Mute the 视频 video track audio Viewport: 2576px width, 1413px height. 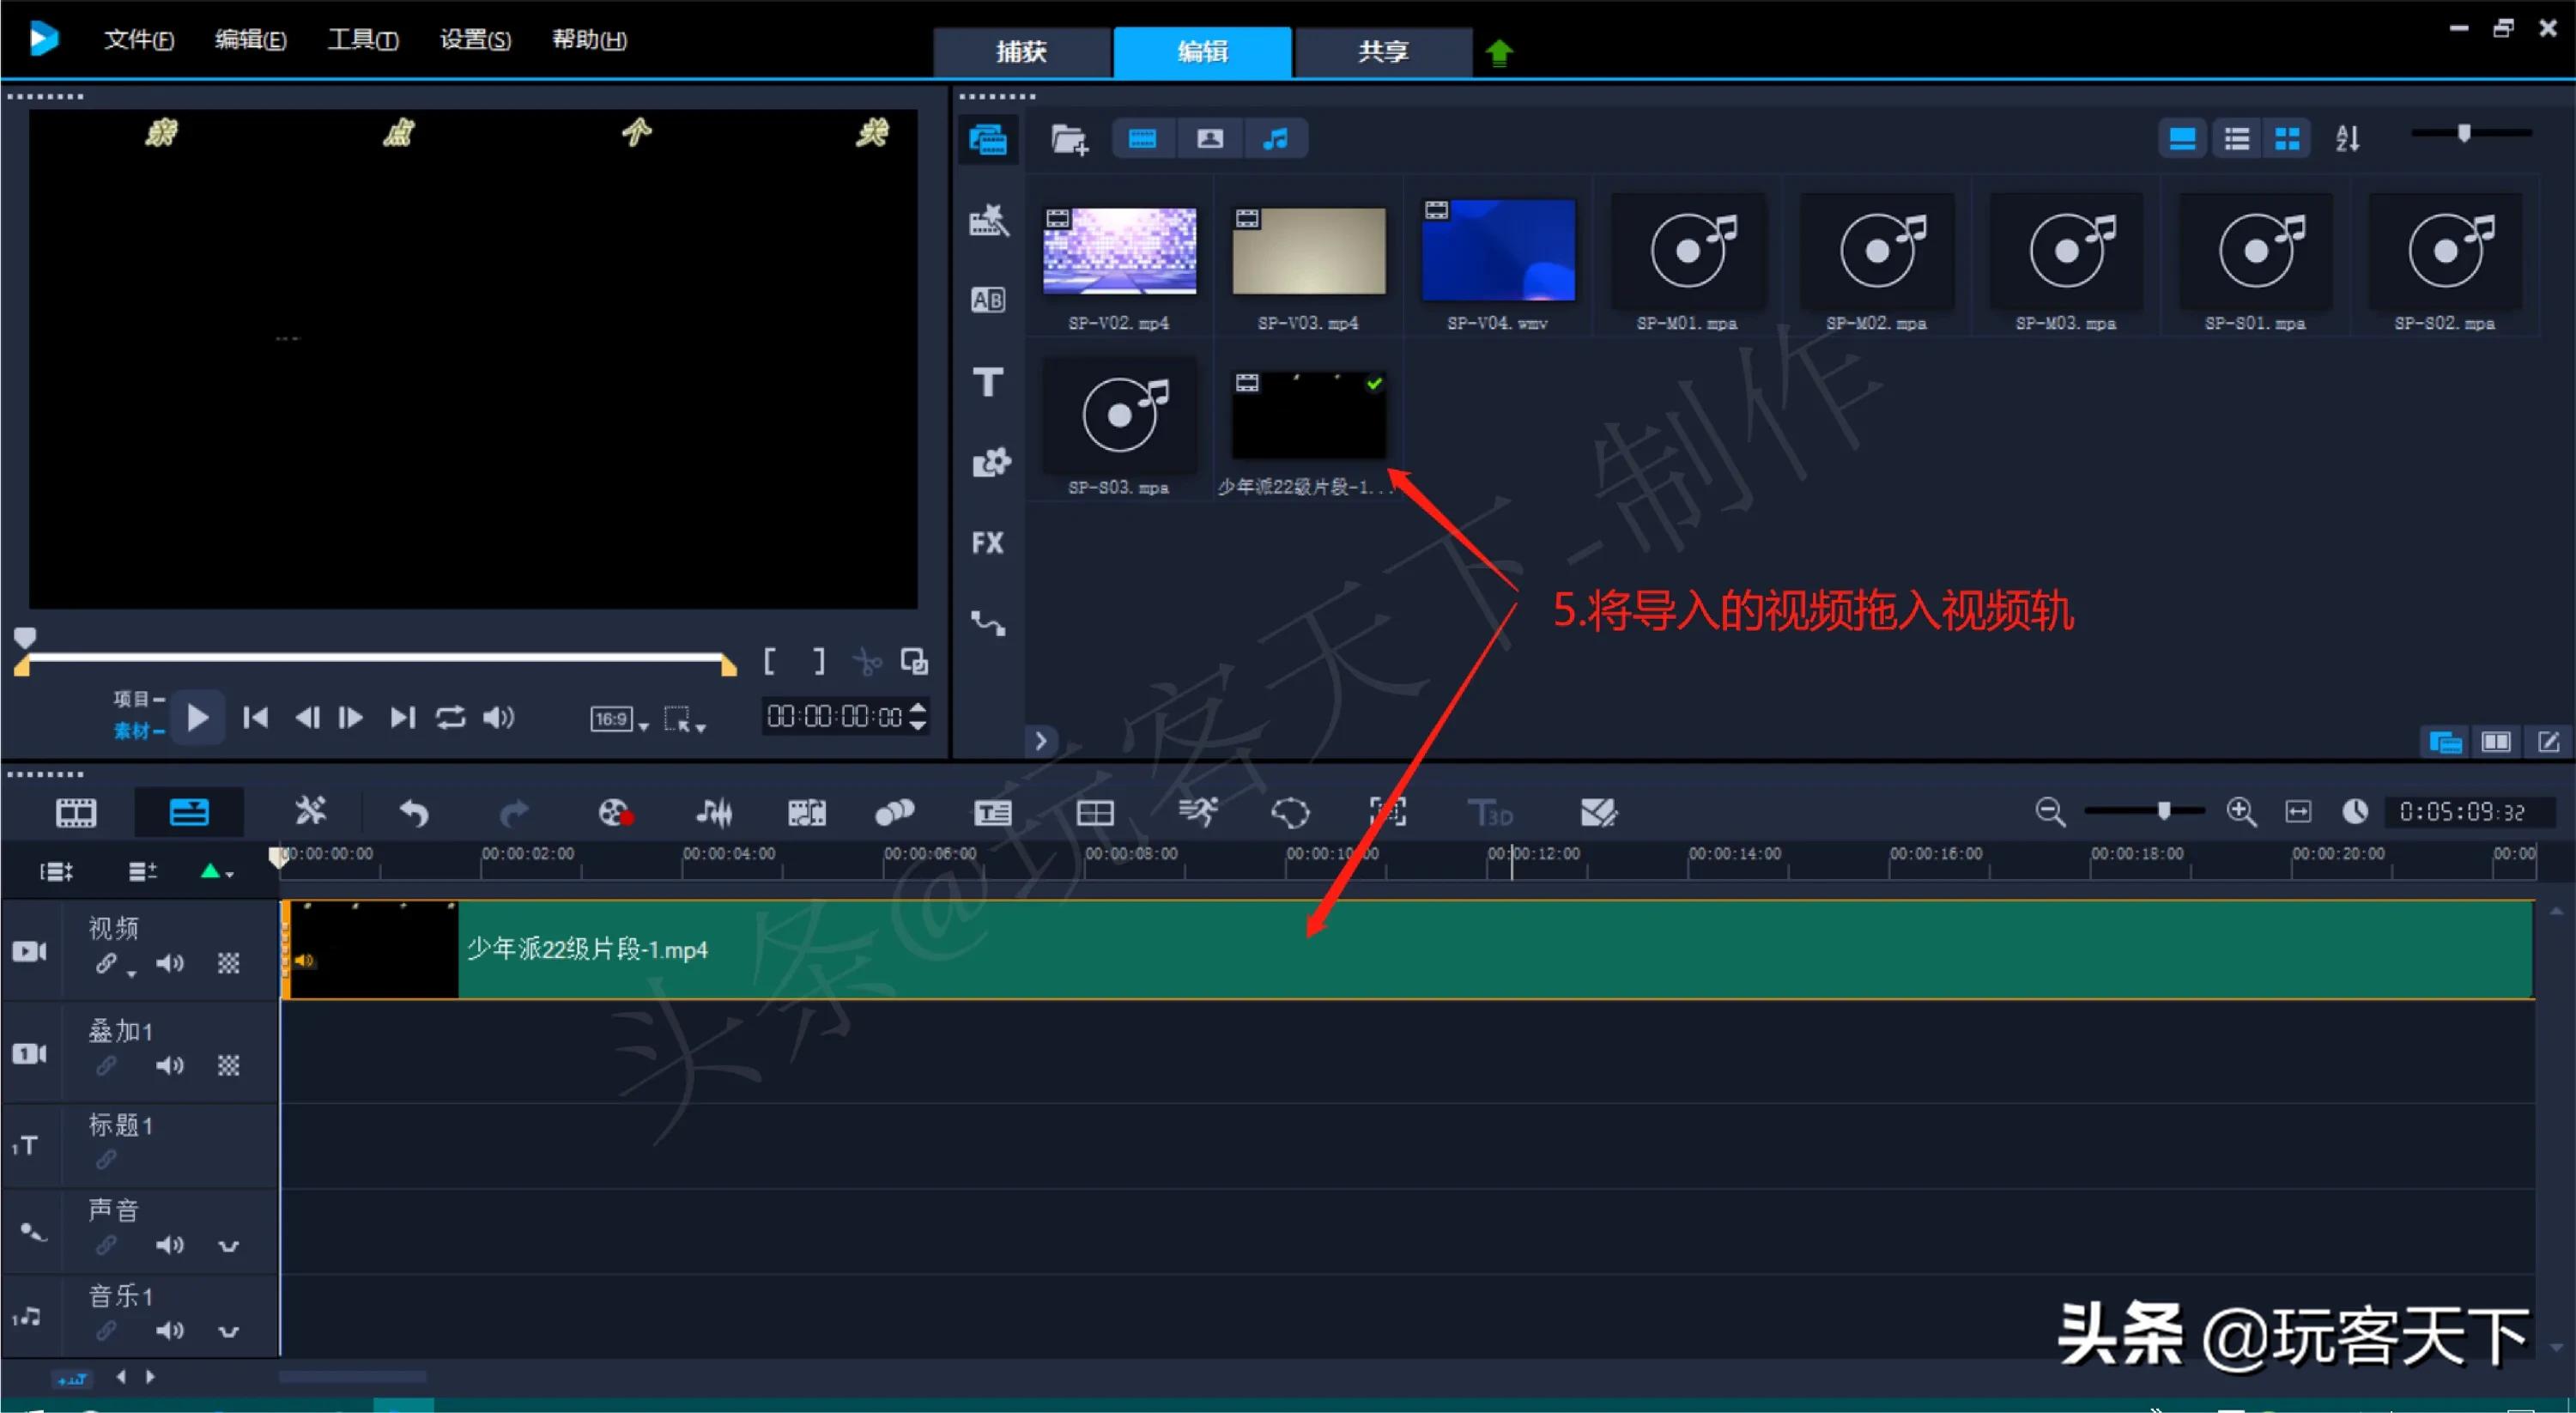pos(169,963)
